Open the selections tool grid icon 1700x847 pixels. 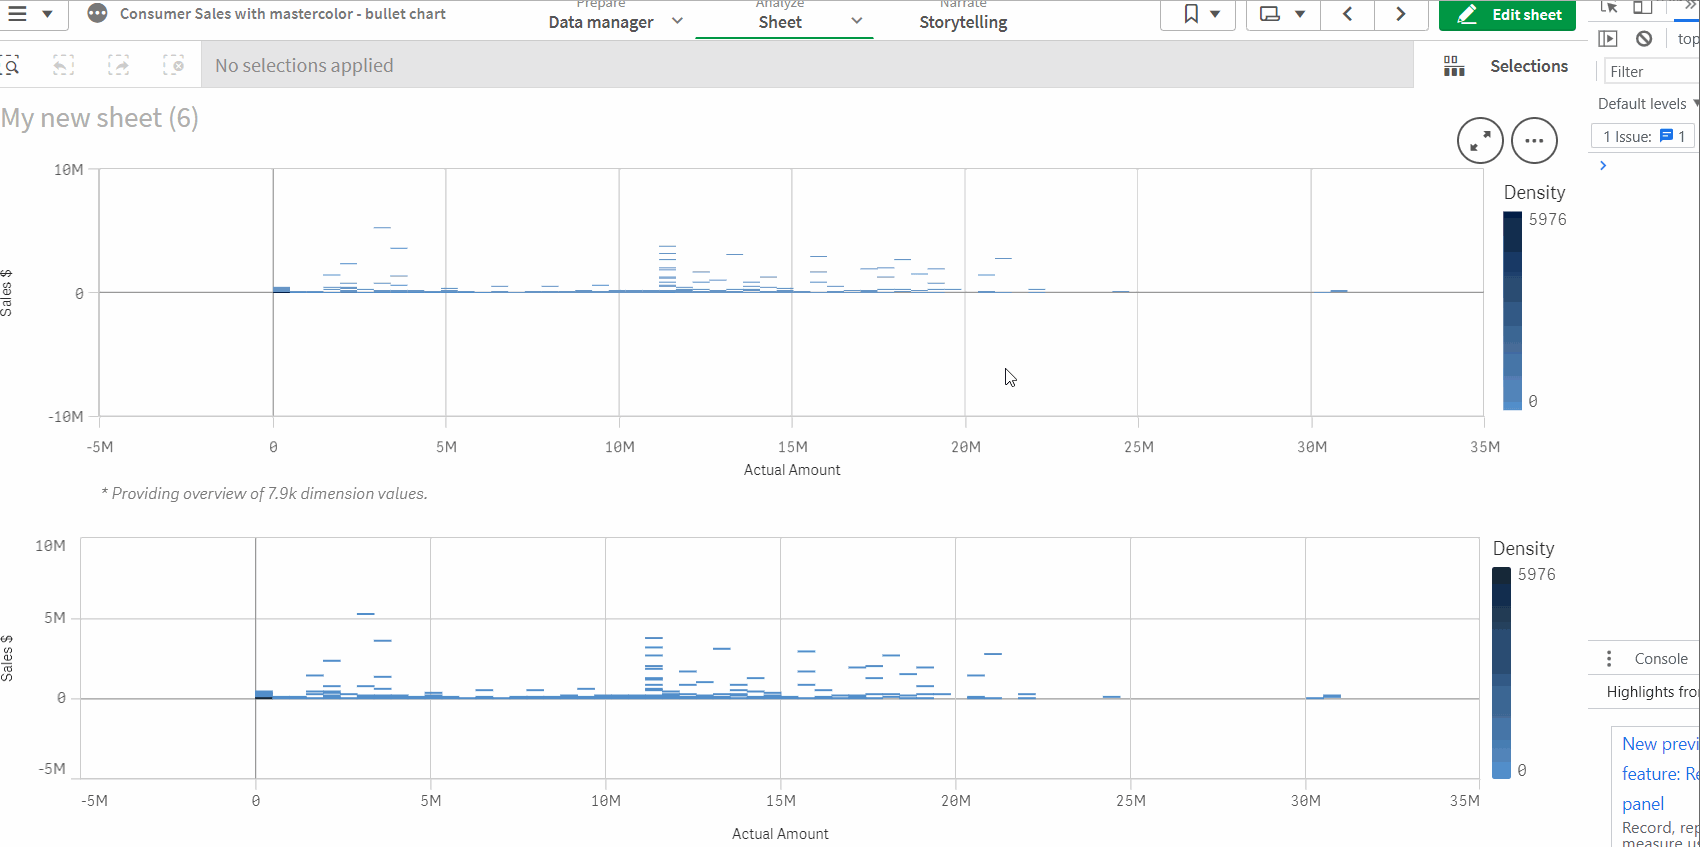click(x=1454, y=66)
